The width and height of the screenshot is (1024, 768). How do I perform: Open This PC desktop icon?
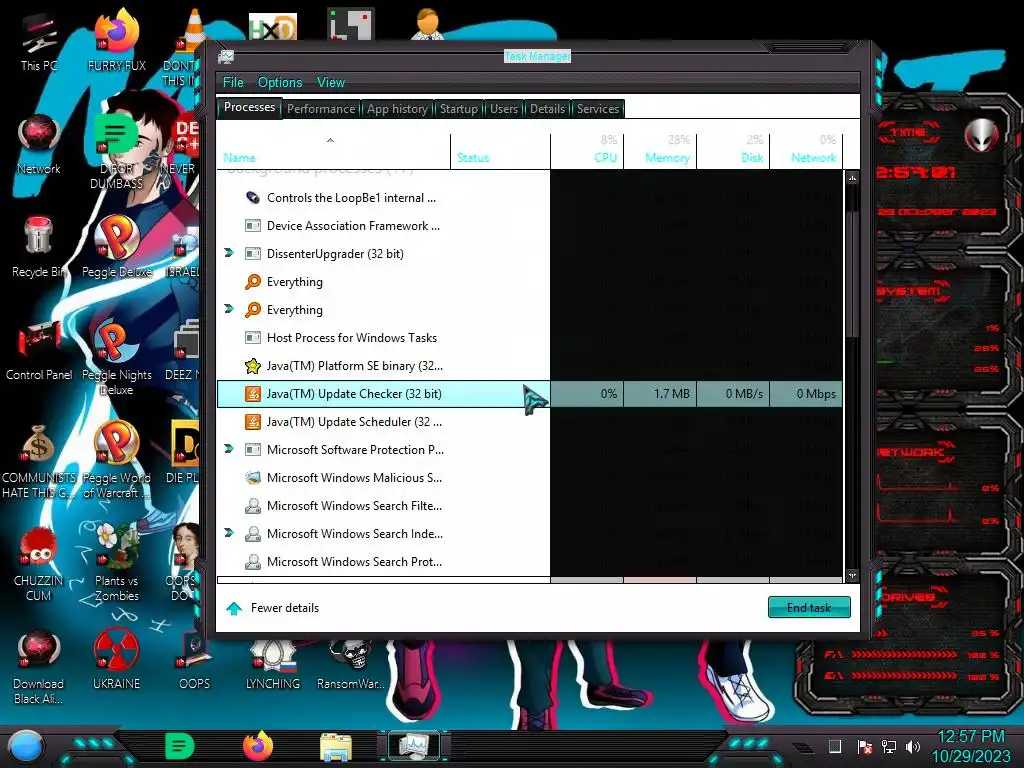tap(39, 42)
